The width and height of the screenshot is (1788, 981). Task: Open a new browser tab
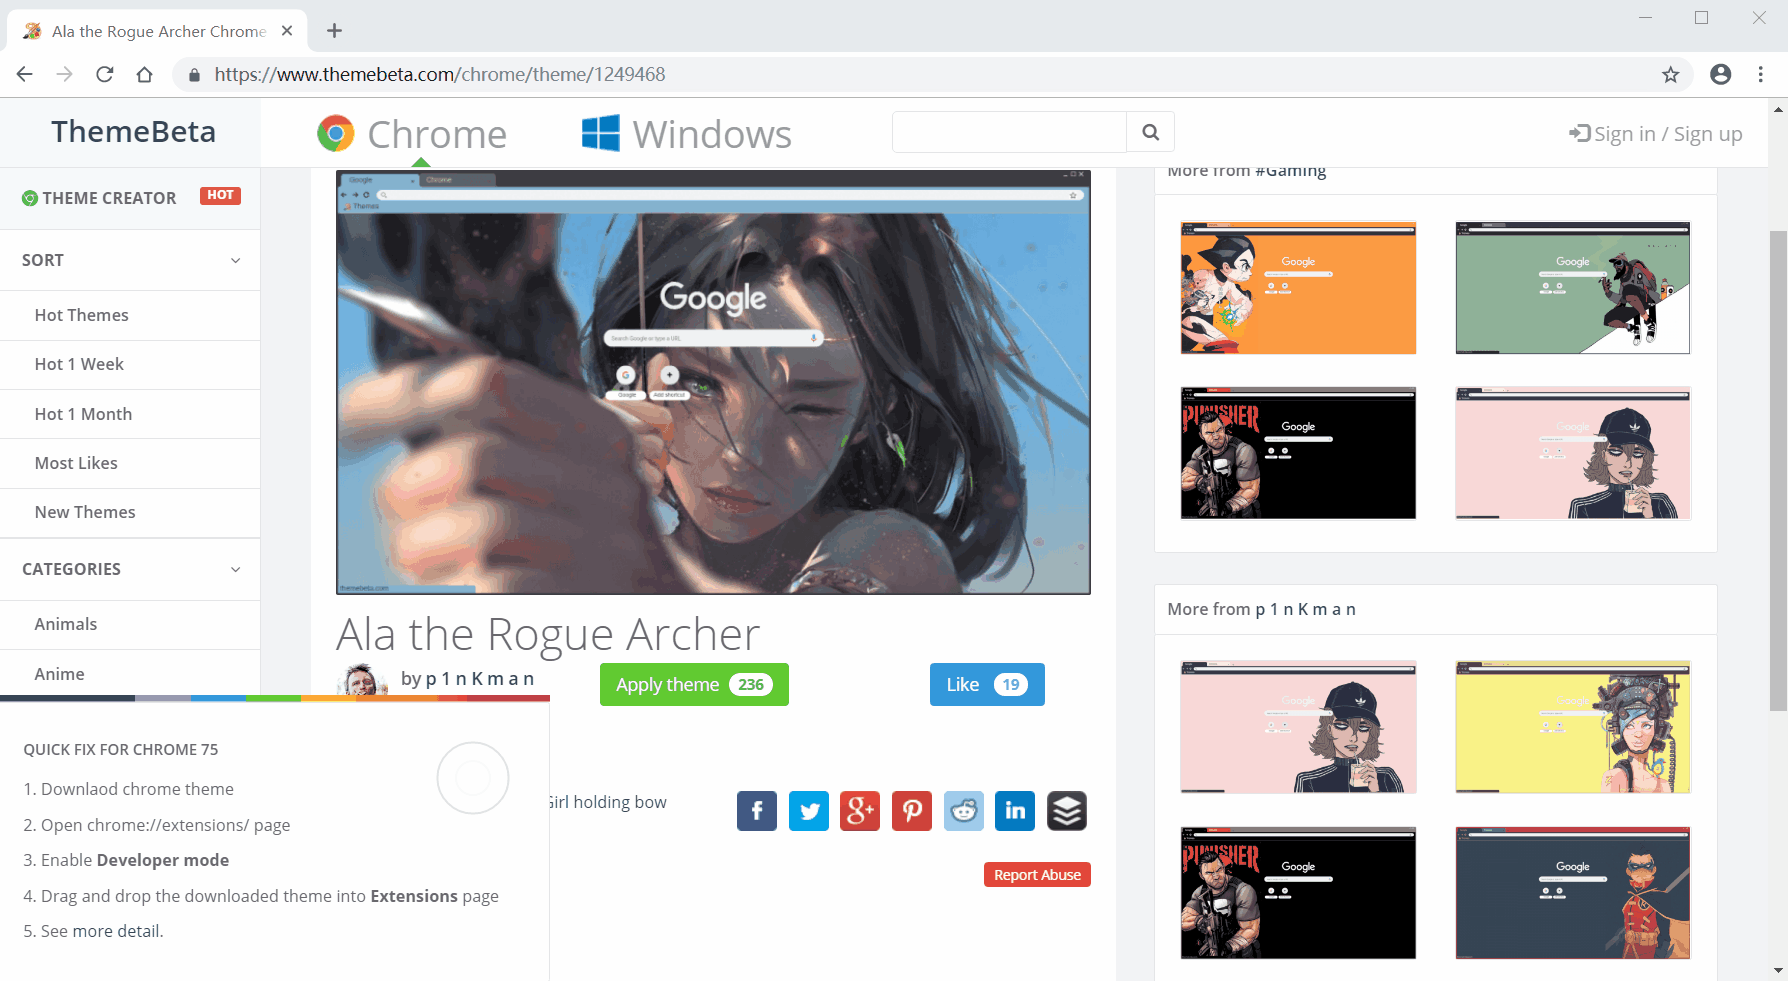pos(335,31)
